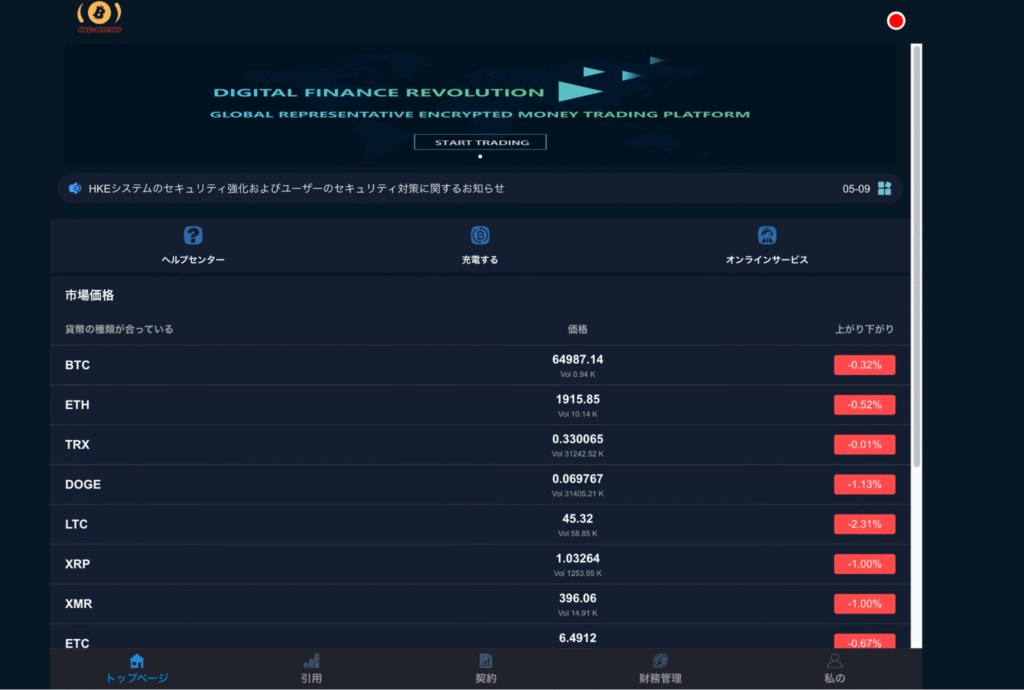Select the LTC market row name

coord(76,524)
